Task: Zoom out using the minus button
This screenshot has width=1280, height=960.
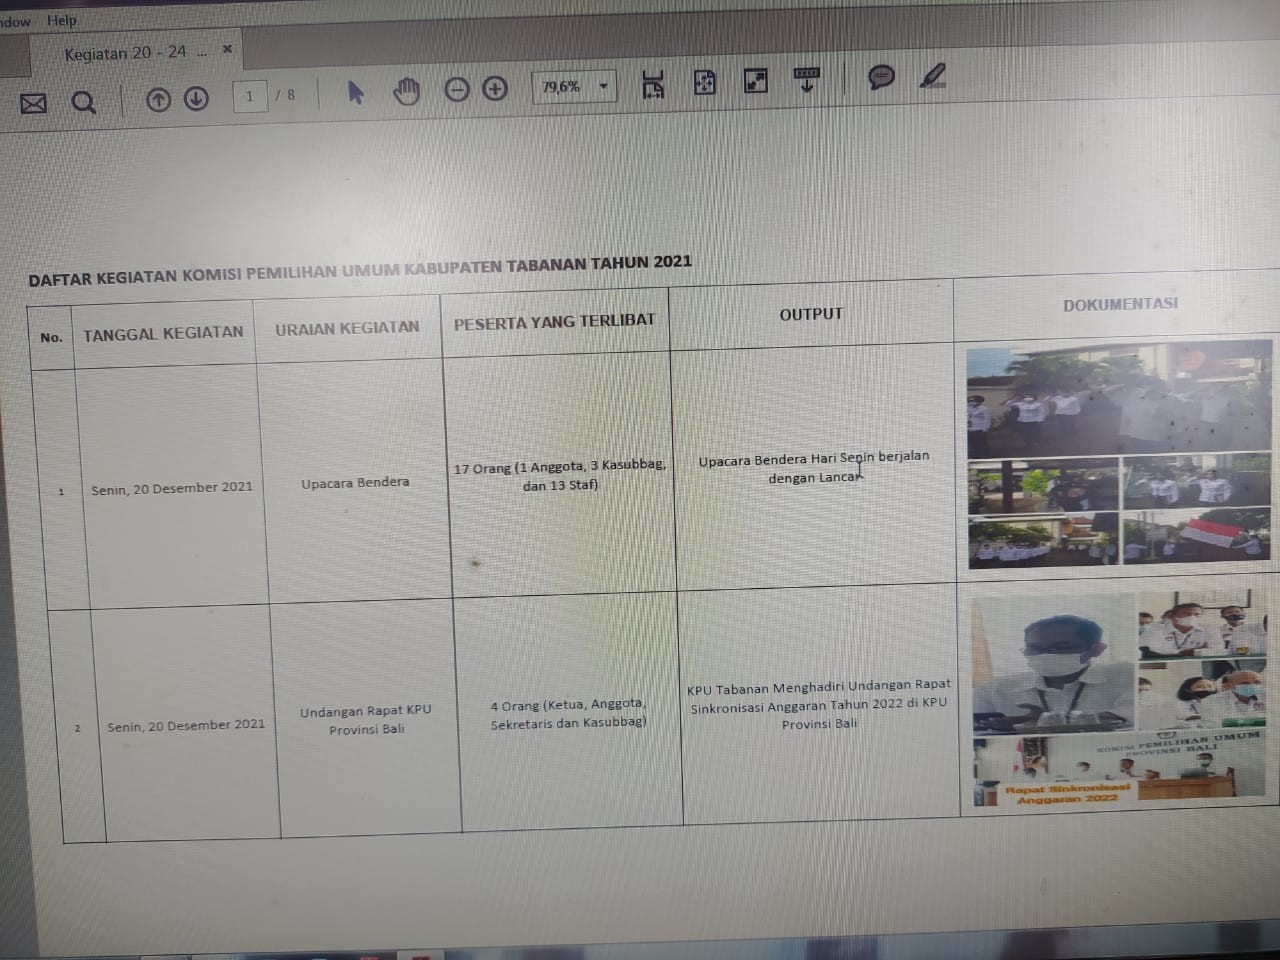Action: coord(456,90)
